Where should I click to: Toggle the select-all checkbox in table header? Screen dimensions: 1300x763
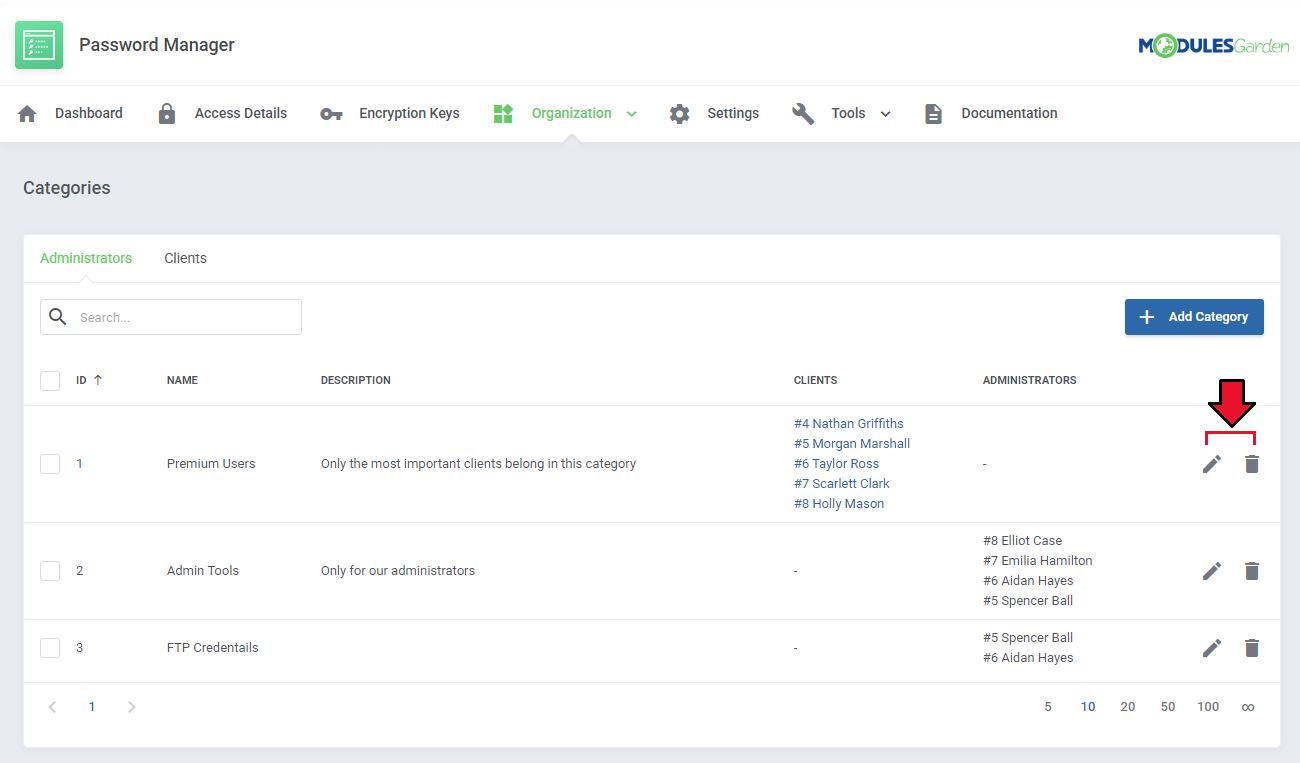click(50, 381)
